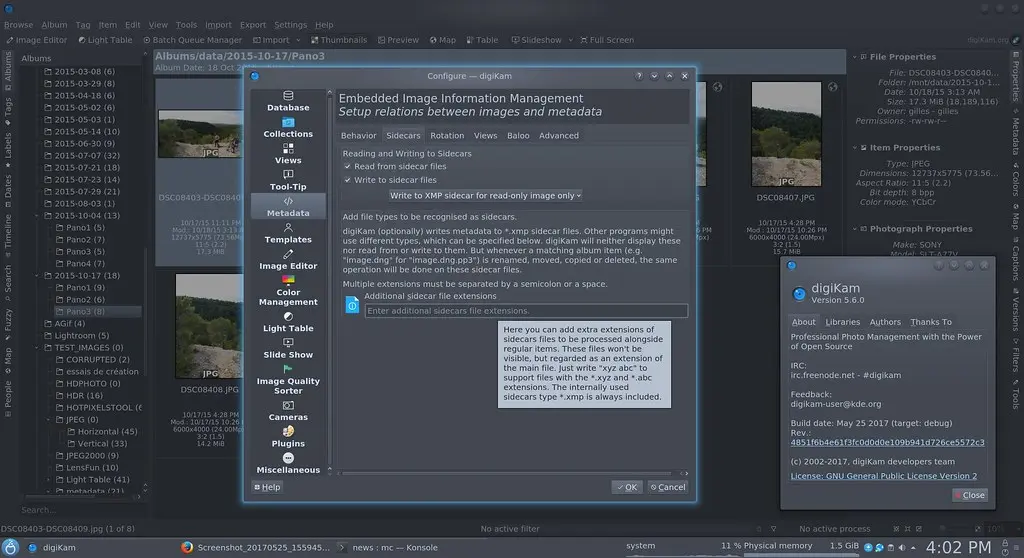This screenshot has width=1024, height=558.
Task: Open the XMP sidecar write mode dropdown
Action: 485,196
